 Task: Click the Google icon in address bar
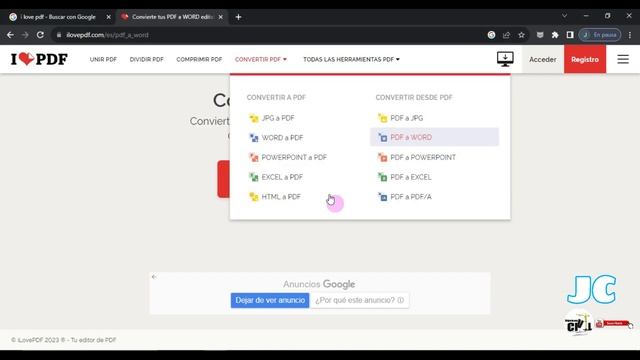[491, 35]
